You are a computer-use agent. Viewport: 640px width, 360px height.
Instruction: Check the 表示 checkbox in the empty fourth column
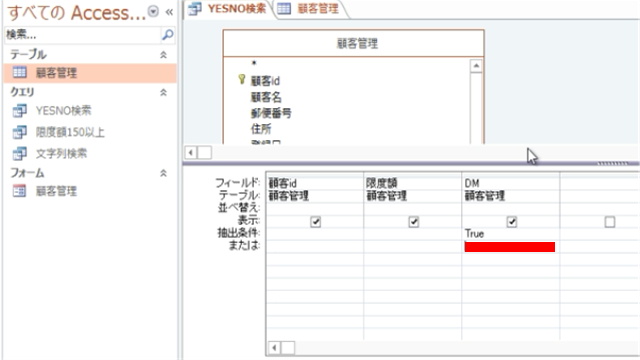610,222
